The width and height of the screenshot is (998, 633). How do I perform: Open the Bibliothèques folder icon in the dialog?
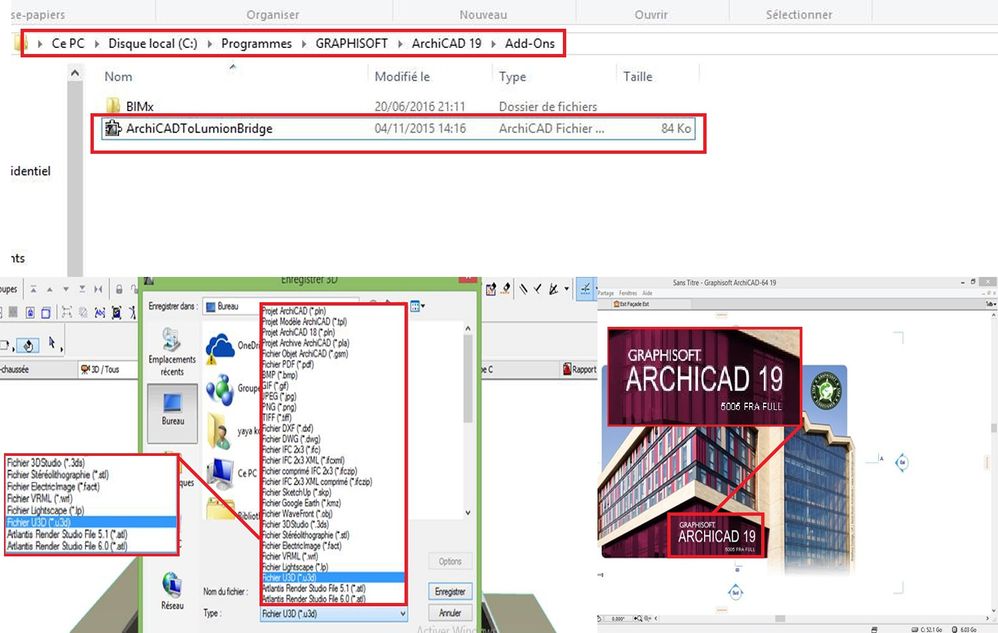coord(220,508)
